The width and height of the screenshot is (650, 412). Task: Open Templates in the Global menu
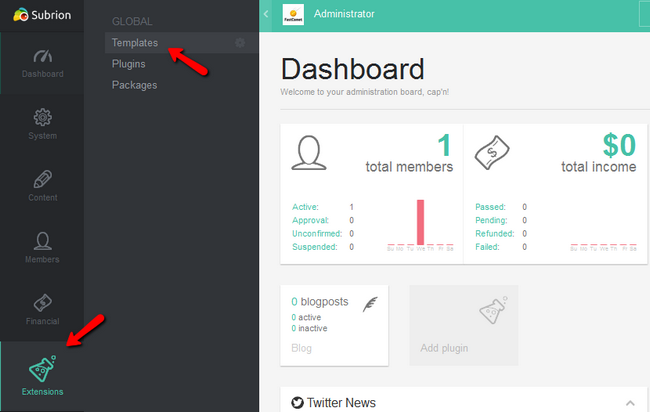pos(135,43)
